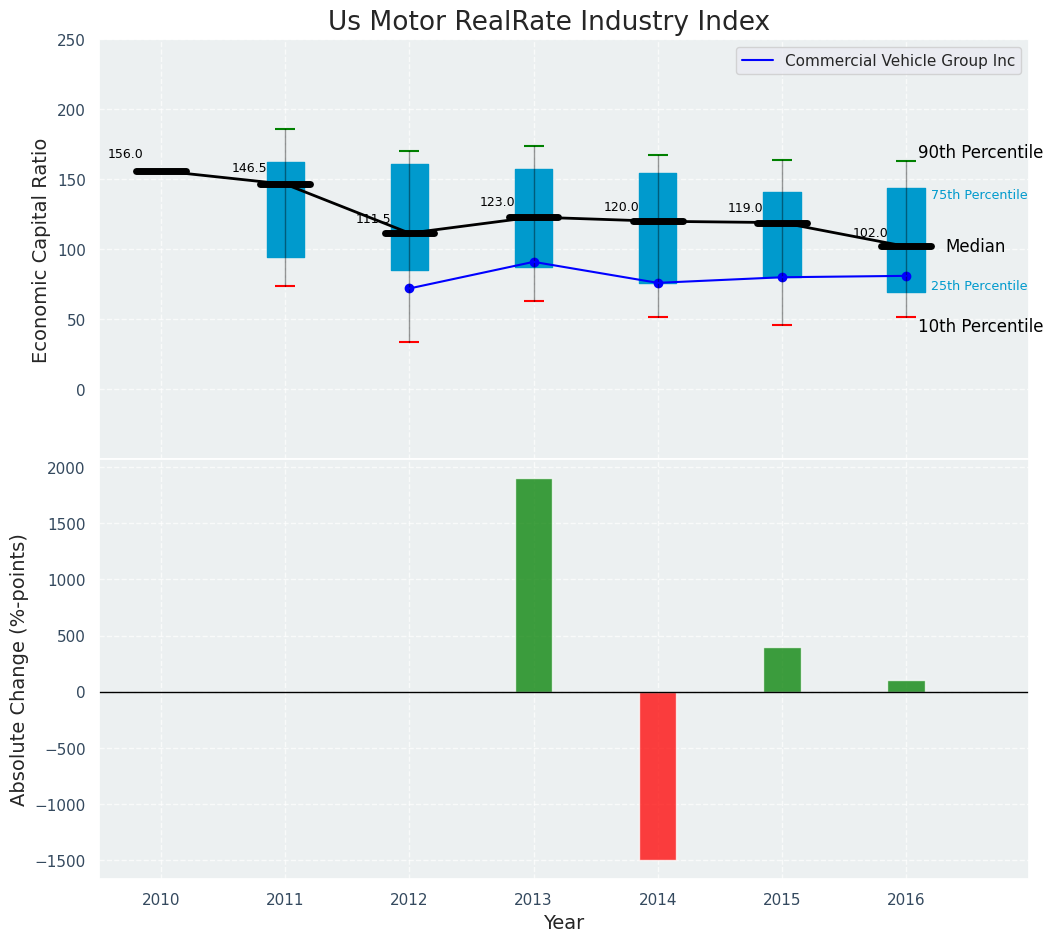
Task: Select the tall green 2013 change bar
Action: pos(533,585)
